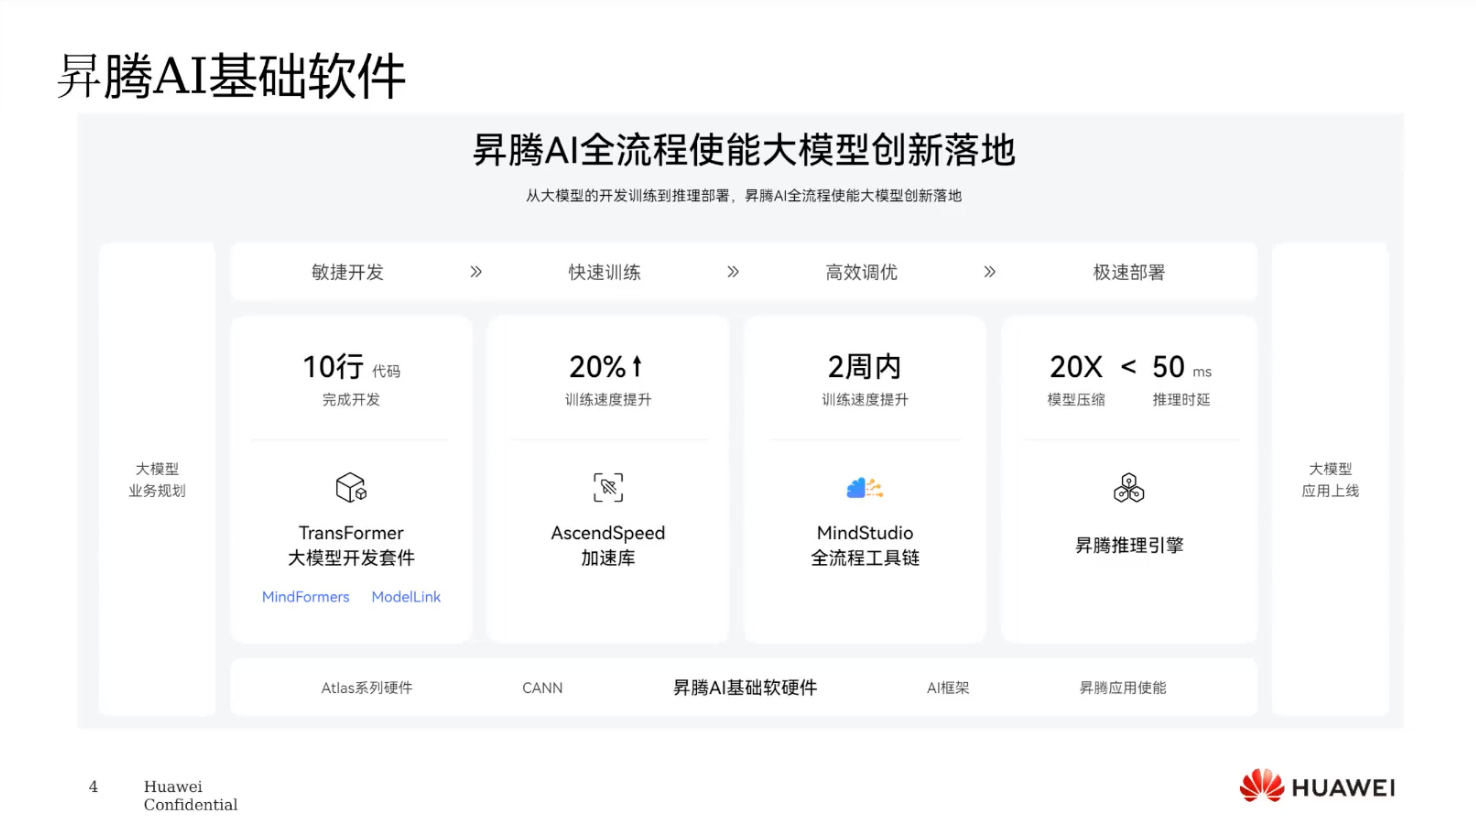Click the AscendSpeed acceleration library icon
This screenshot has width=1476, height=830.
(608, 488)
